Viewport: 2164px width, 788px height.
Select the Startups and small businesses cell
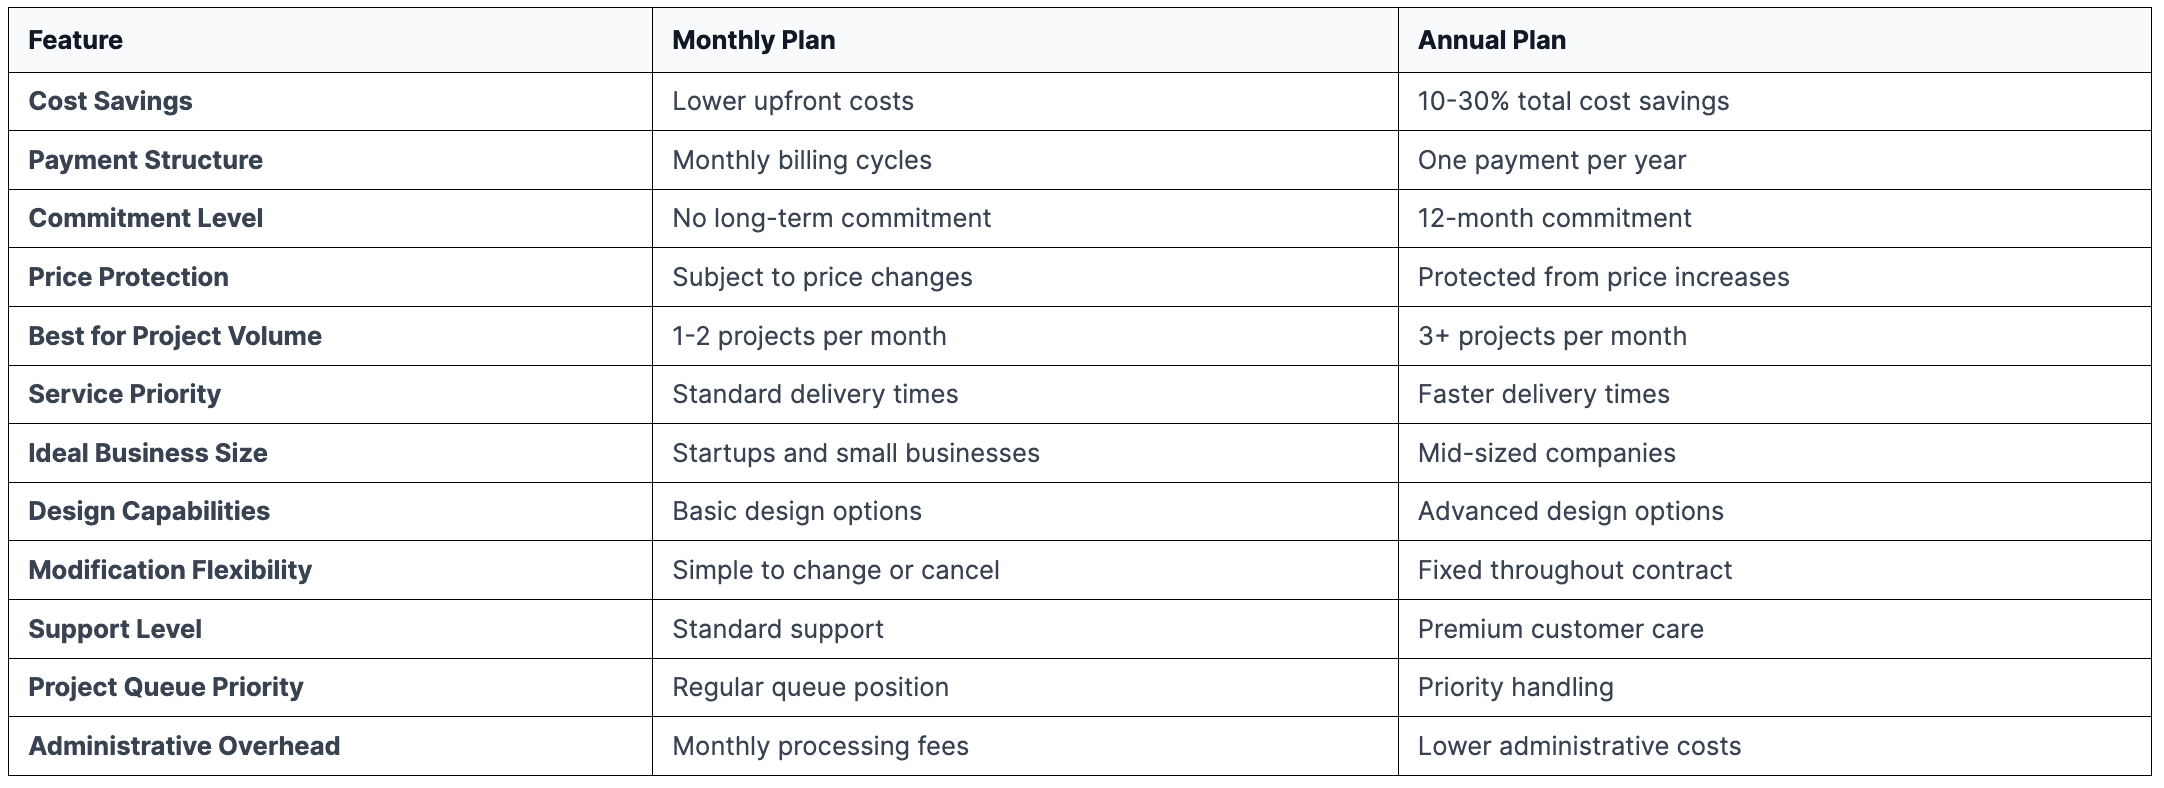pos(856,453)
